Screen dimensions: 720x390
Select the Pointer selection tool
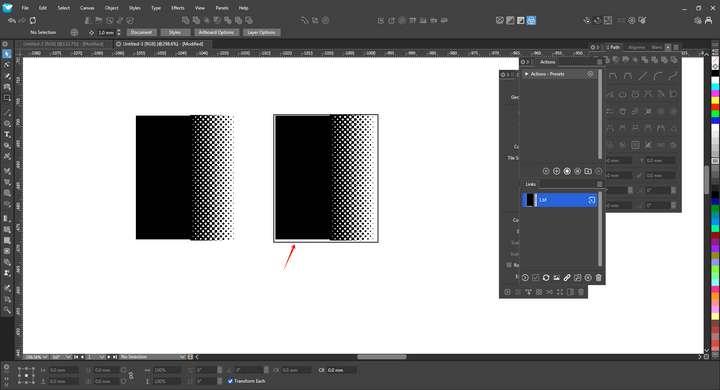coord(7,54)
